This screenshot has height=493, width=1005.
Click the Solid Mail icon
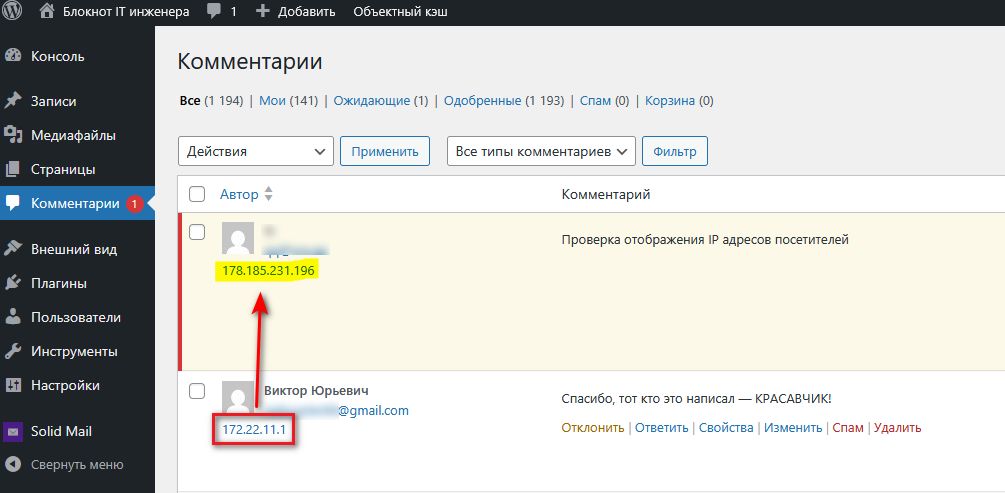click(13, 432)
